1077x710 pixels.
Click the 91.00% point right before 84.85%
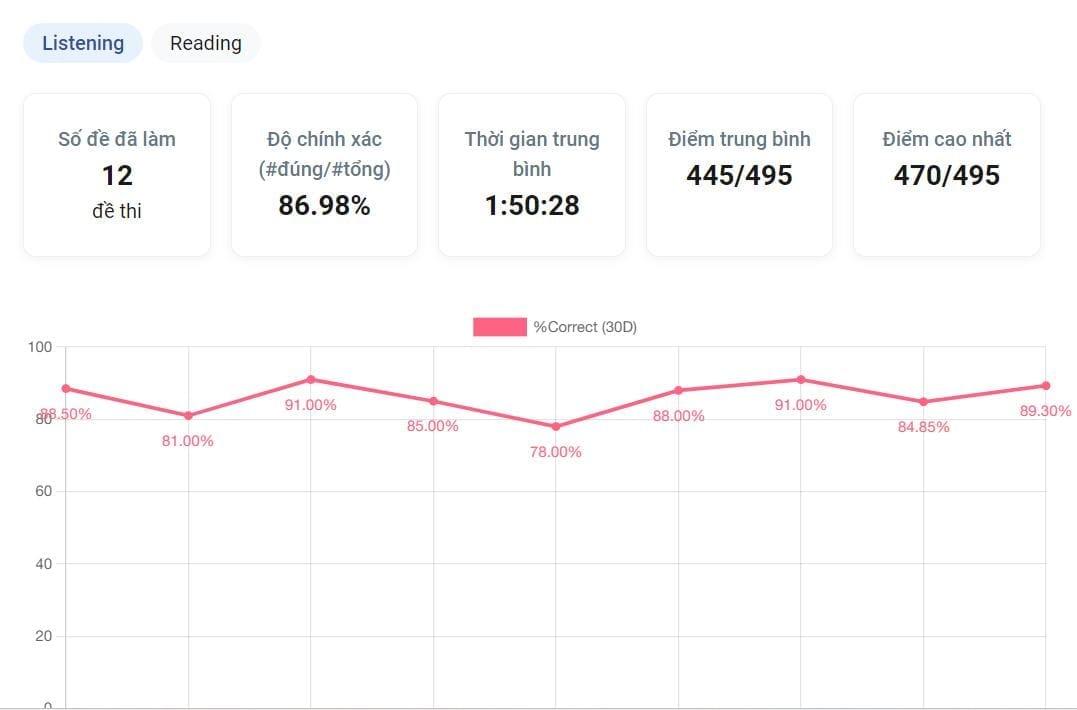[x=801, y=379]
